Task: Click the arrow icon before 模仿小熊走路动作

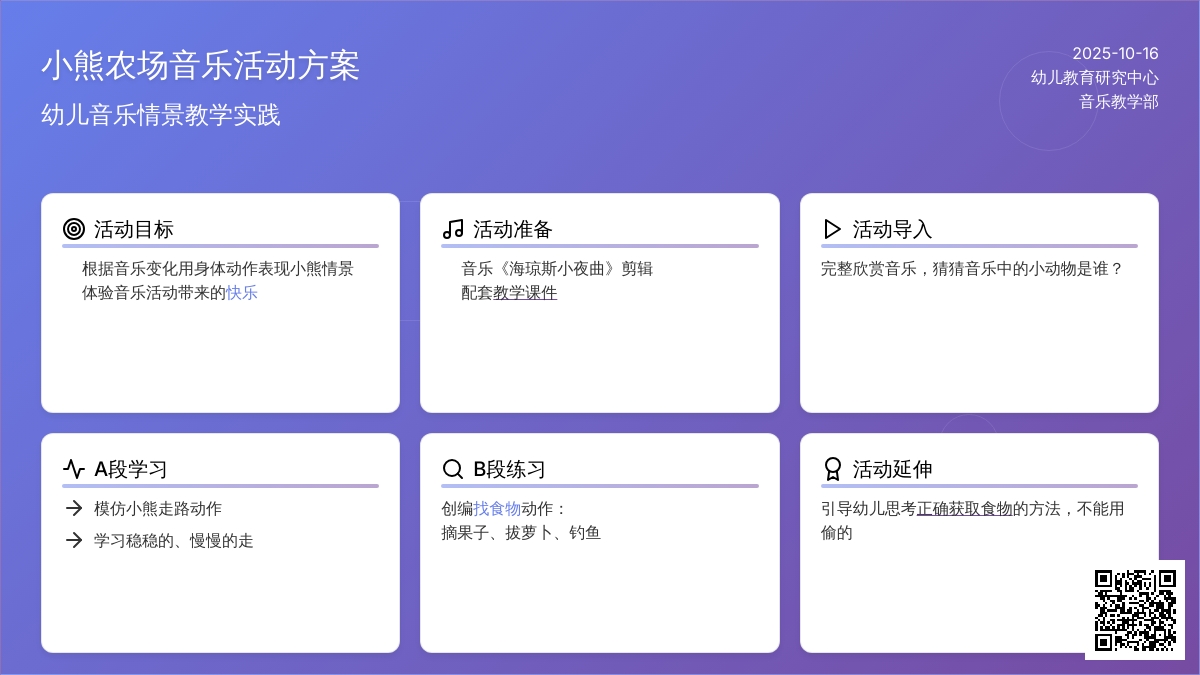Action: pyautogui.click(x=73, y=508)
